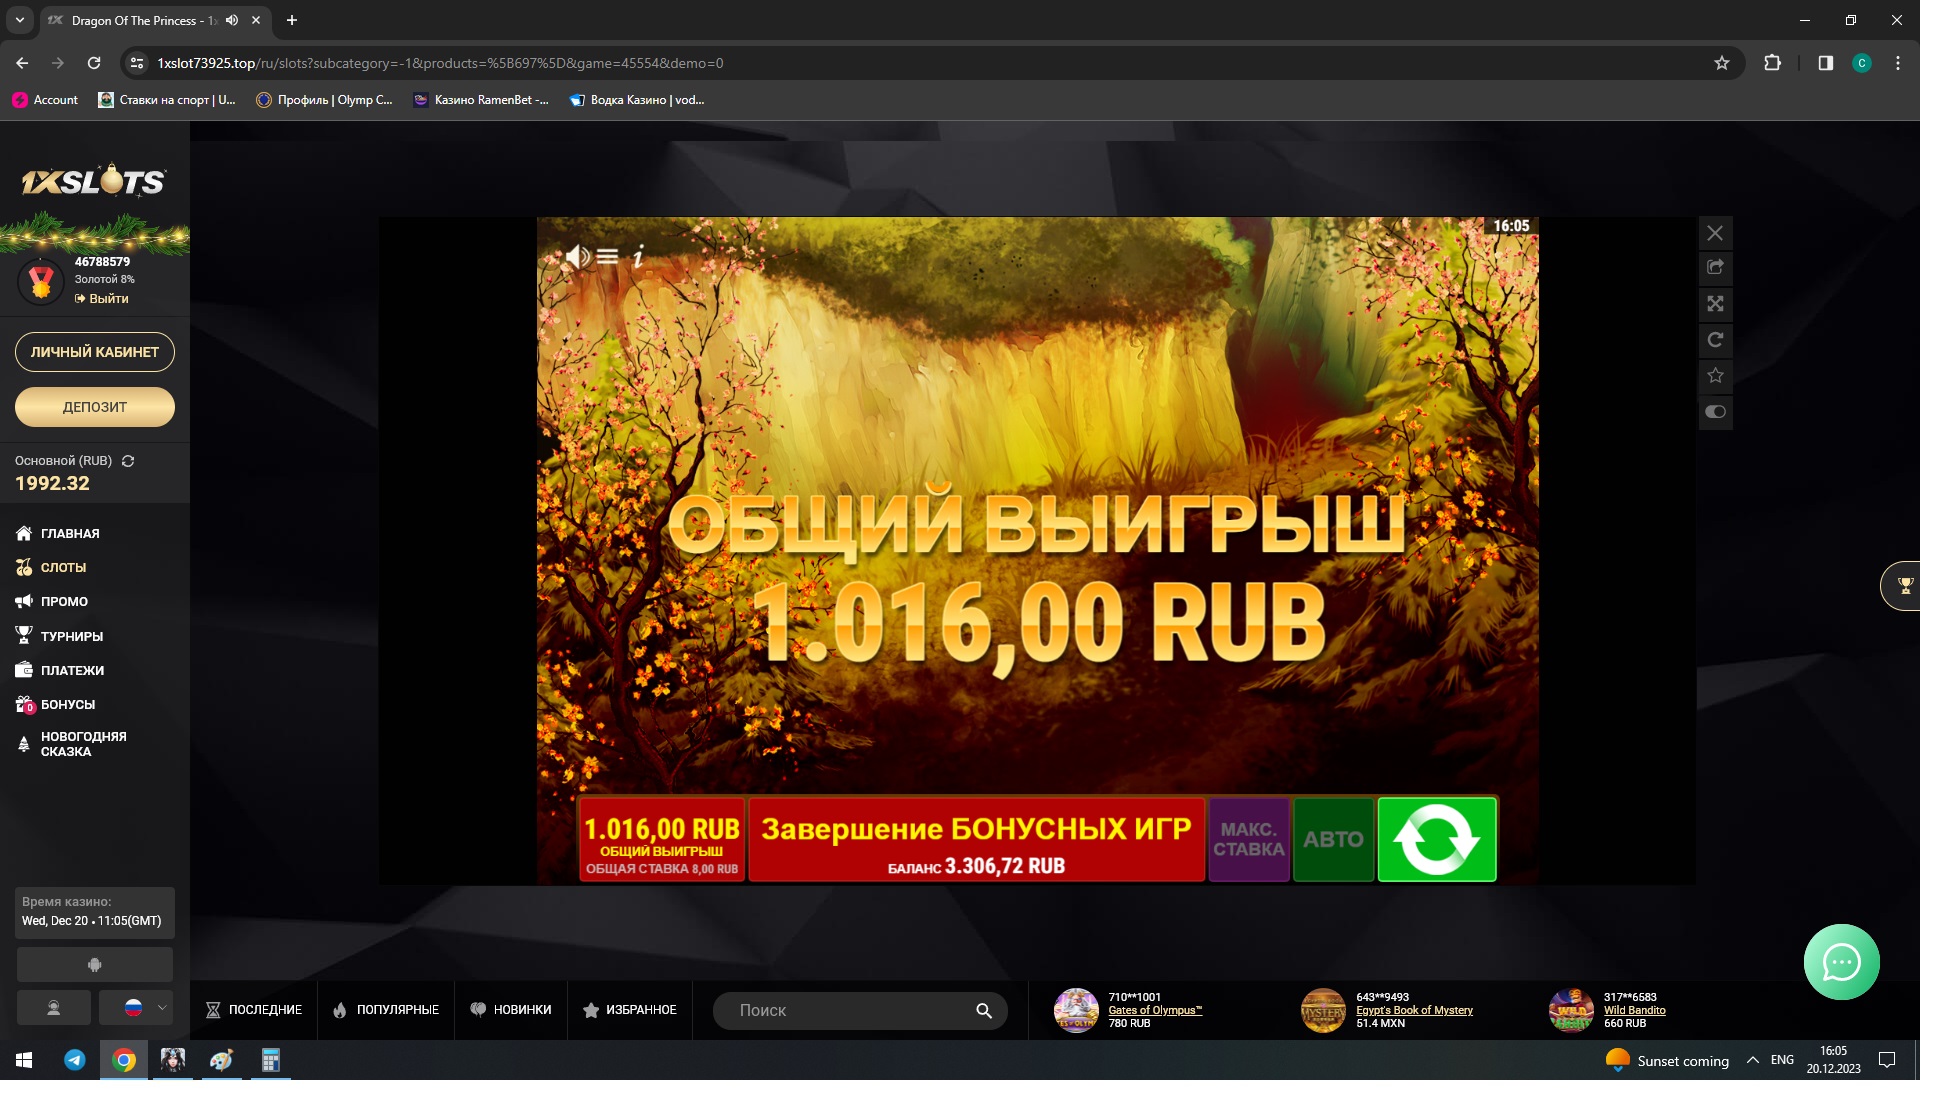The width and height of the screenshot is (1940, 1098).
Task: Open the live chat bubble
Action: pos(1841,962)
